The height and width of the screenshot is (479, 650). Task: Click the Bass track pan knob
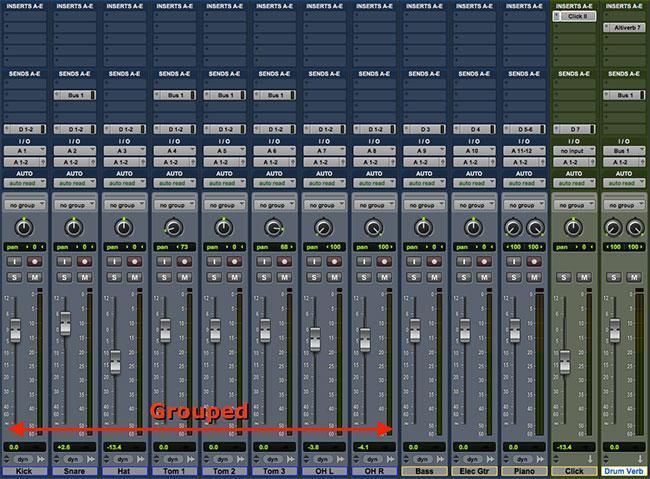pyautogui.click(x=423, y=227)
